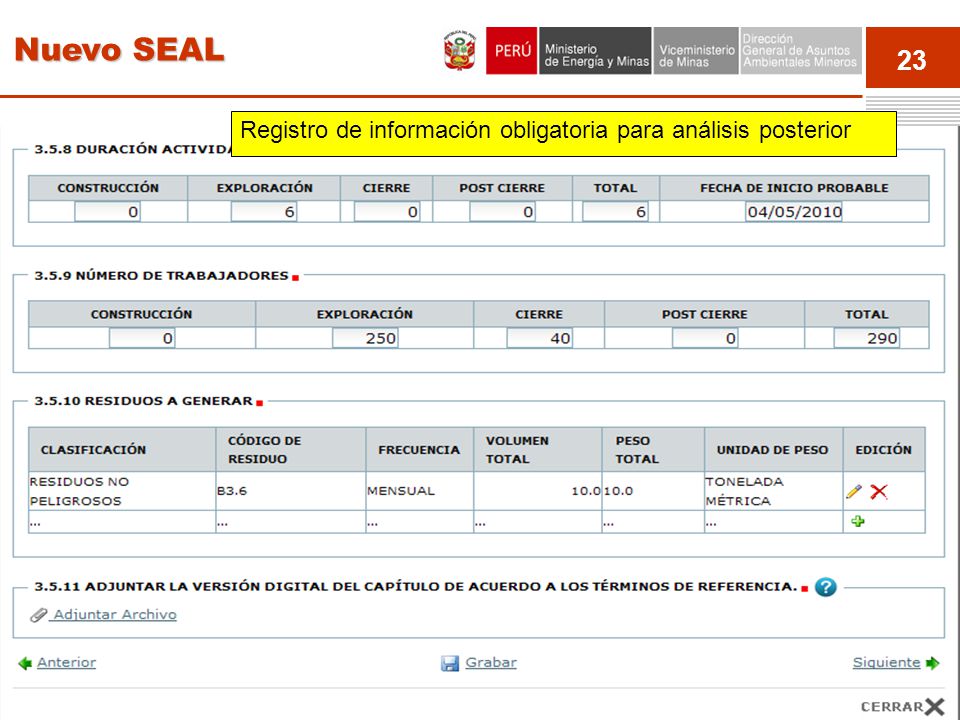The image size is (960, 720).
Task: Click the UNIDAD DE PESO column header
Action: click(x=774, y=450)
